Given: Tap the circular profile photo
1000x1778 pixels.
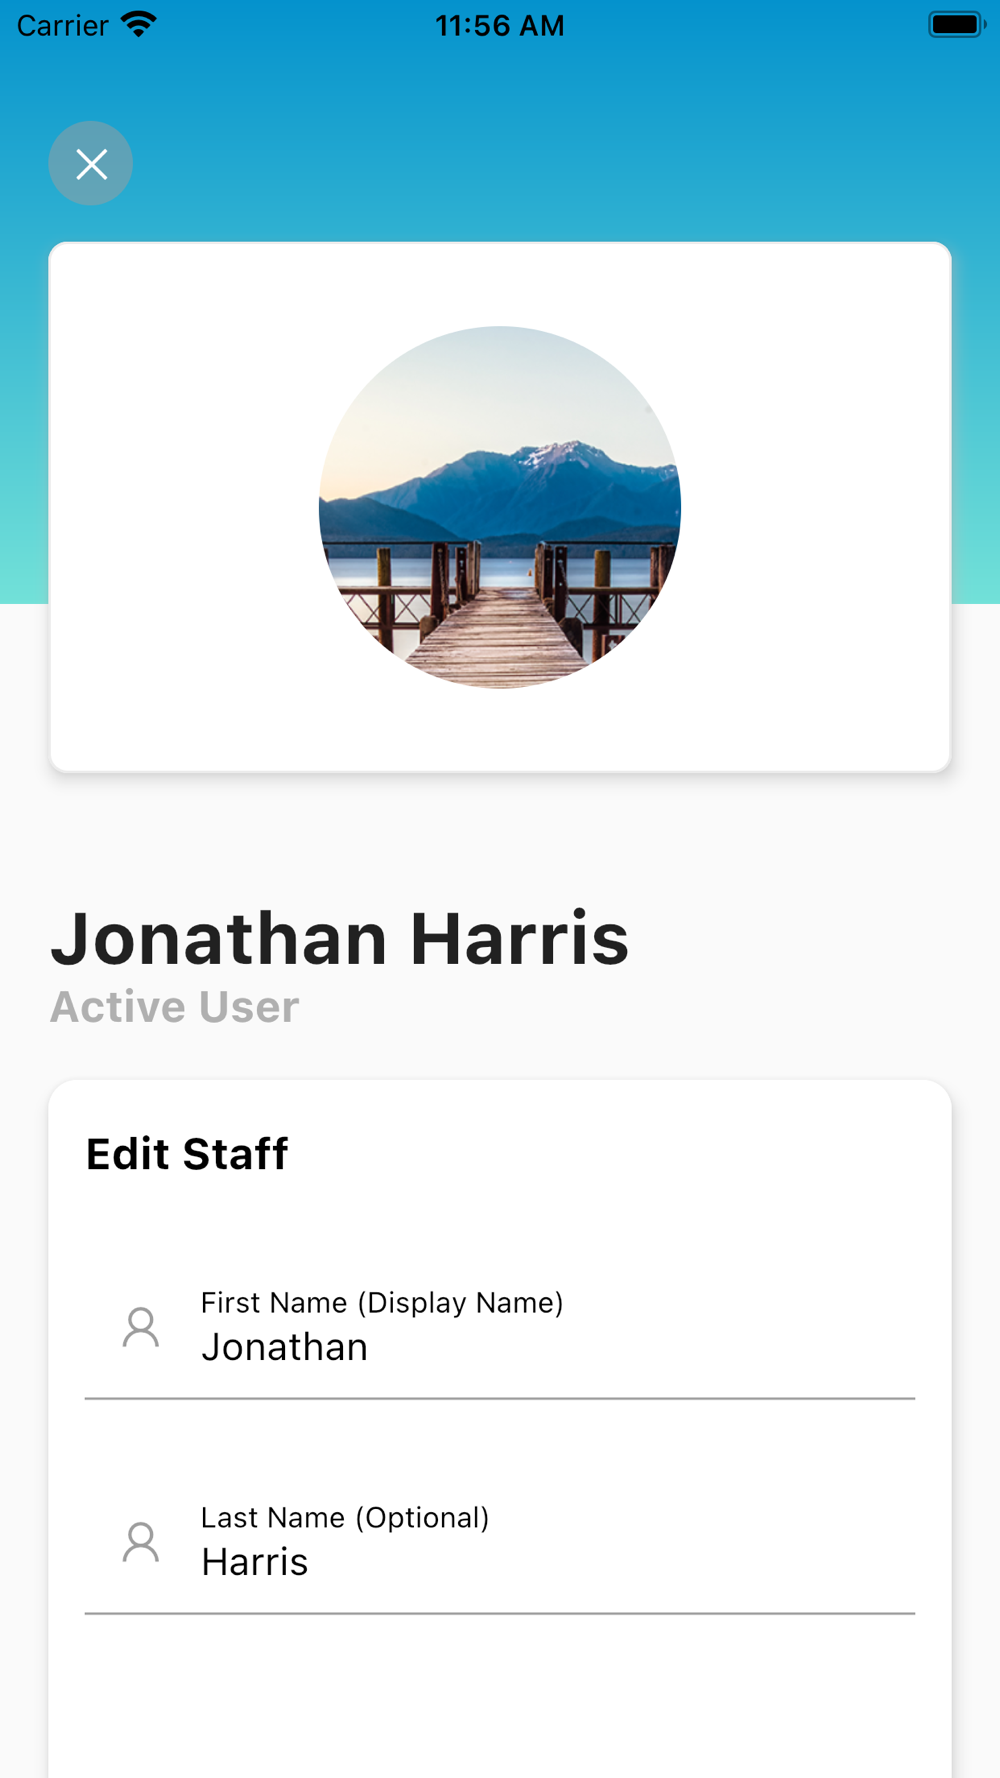Looking at the screenshot, I should [500, 507].
